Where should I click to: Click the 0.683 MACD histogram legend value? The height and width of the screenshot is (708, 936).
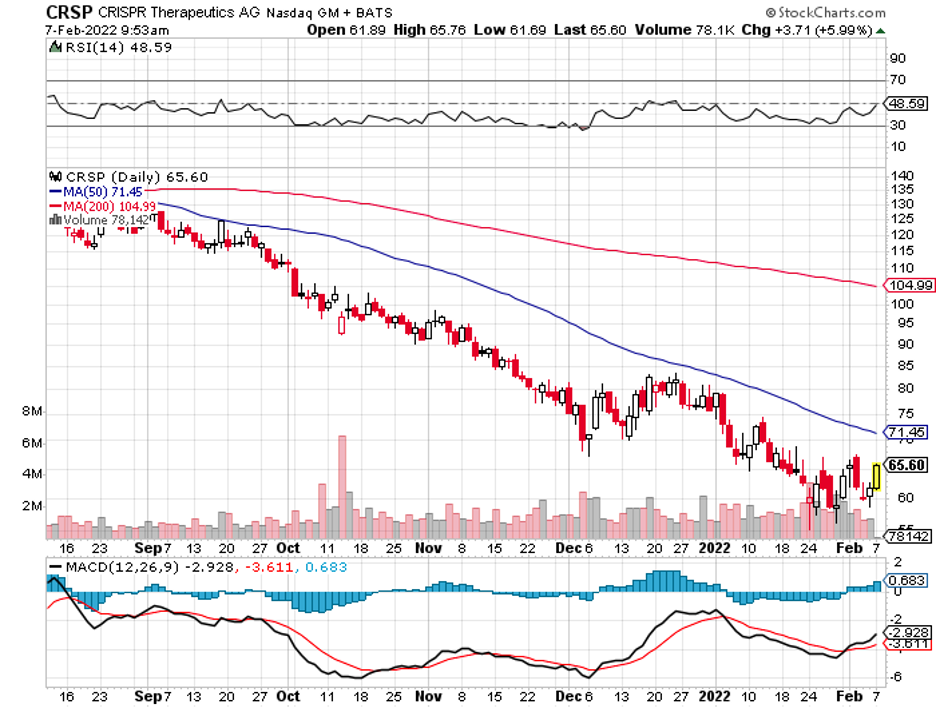point(325,567)
